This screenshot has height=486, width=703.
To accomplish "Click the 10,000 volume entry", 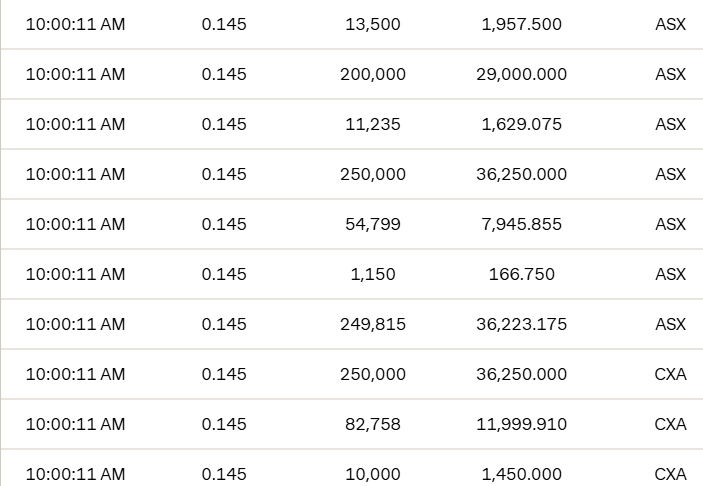I will (x=373, y=474).
